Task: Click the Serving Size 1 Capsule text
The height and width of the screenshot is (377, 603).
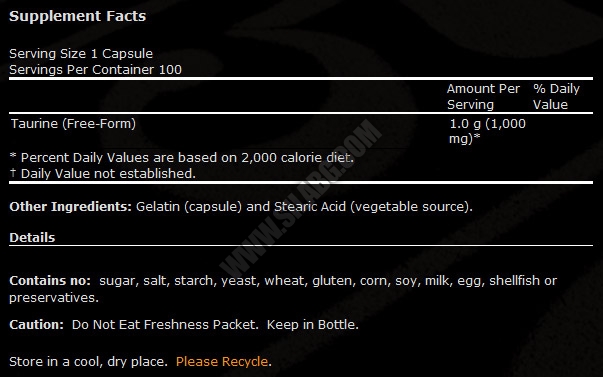Action: tap(81, 53)
